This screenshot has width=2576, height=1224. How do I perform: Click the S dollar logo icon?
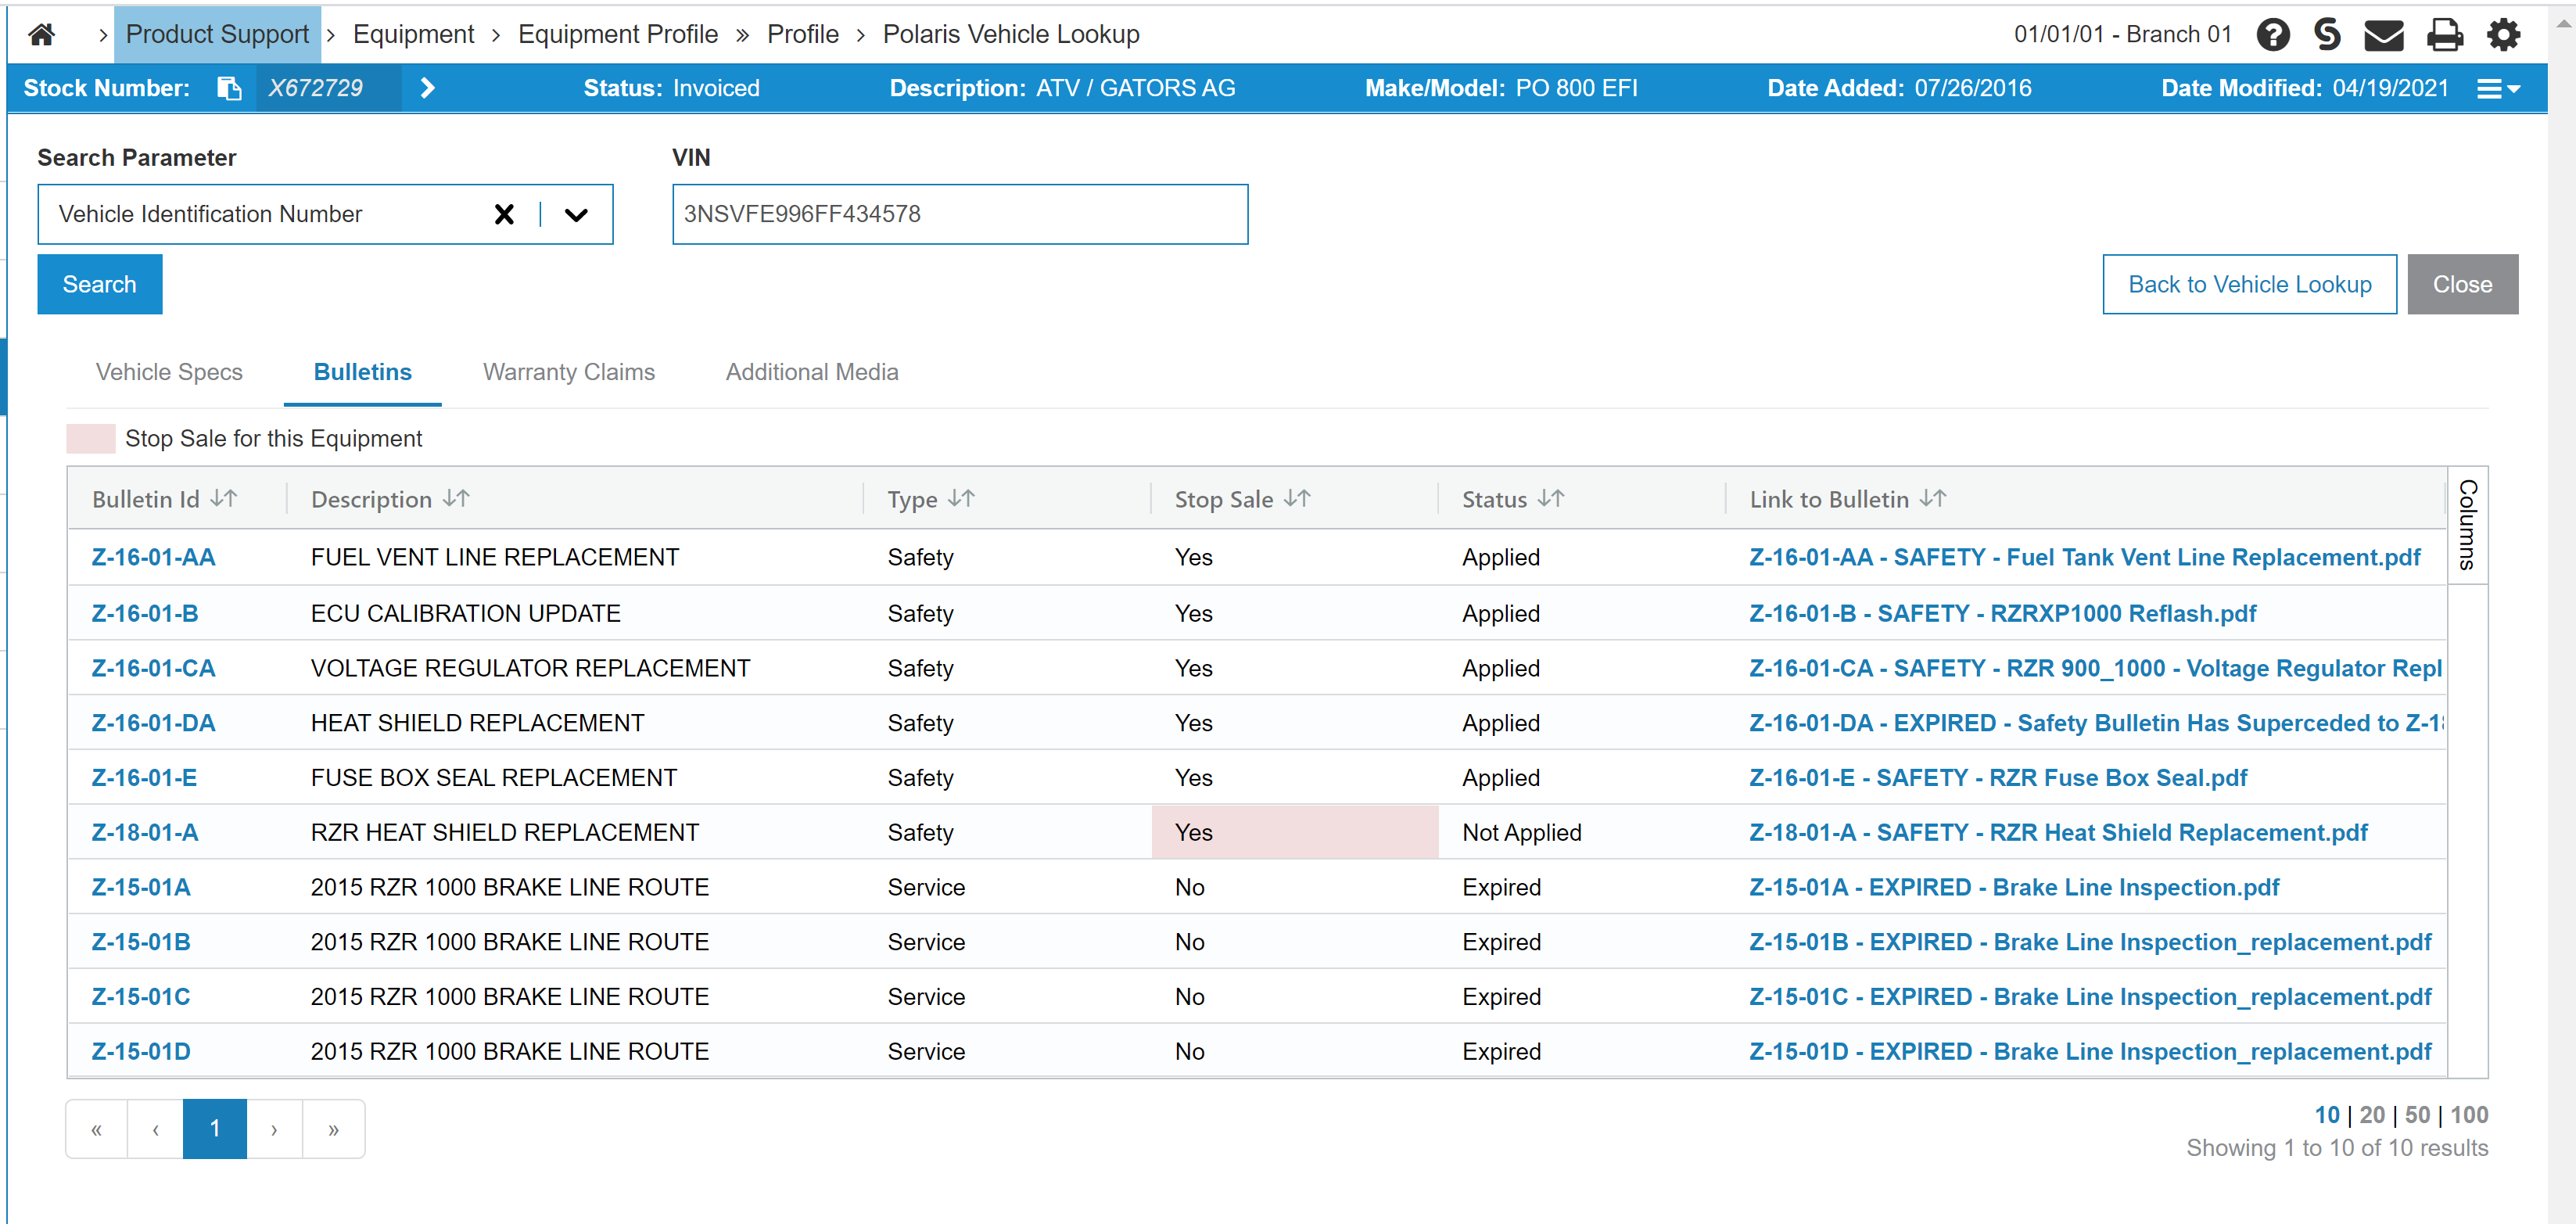point(2327,35)
